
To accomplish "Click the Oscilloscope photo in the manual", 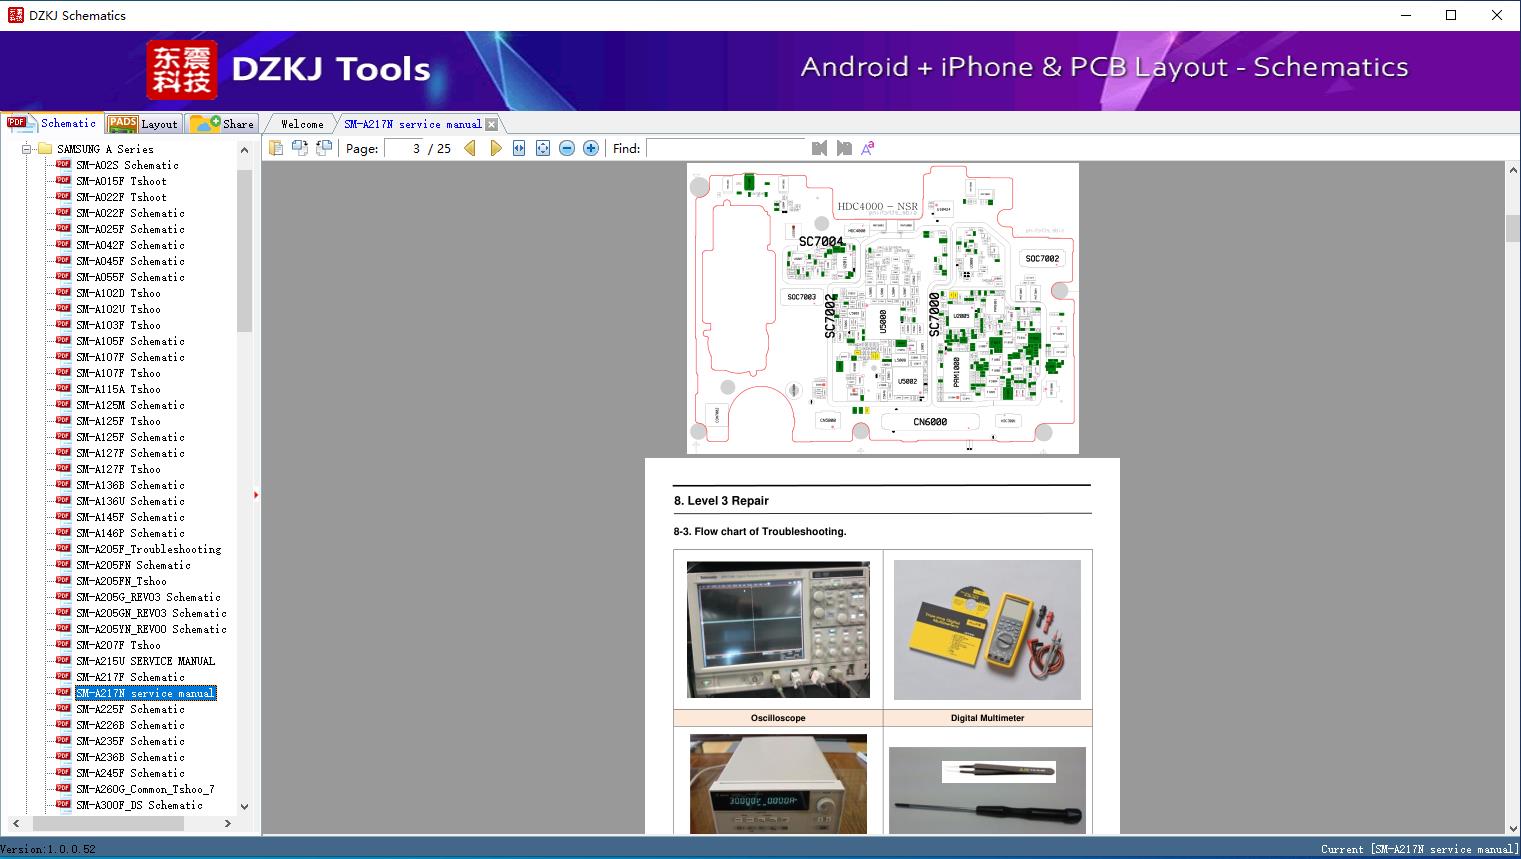I will click(x=778, y=629).
